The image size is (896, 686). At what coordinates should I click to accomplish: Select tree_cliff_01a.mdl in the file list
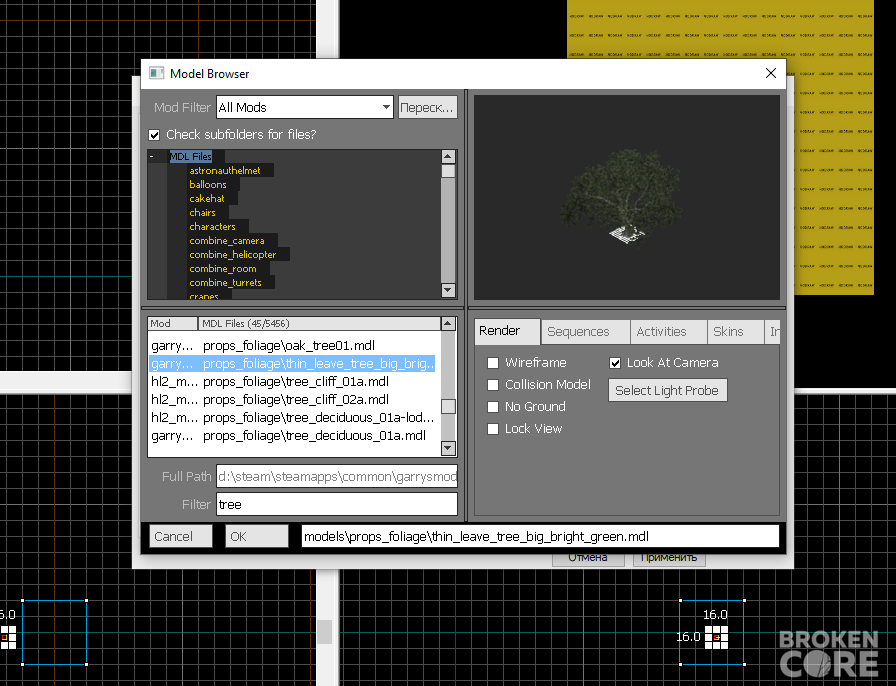(x=293, y=382)
